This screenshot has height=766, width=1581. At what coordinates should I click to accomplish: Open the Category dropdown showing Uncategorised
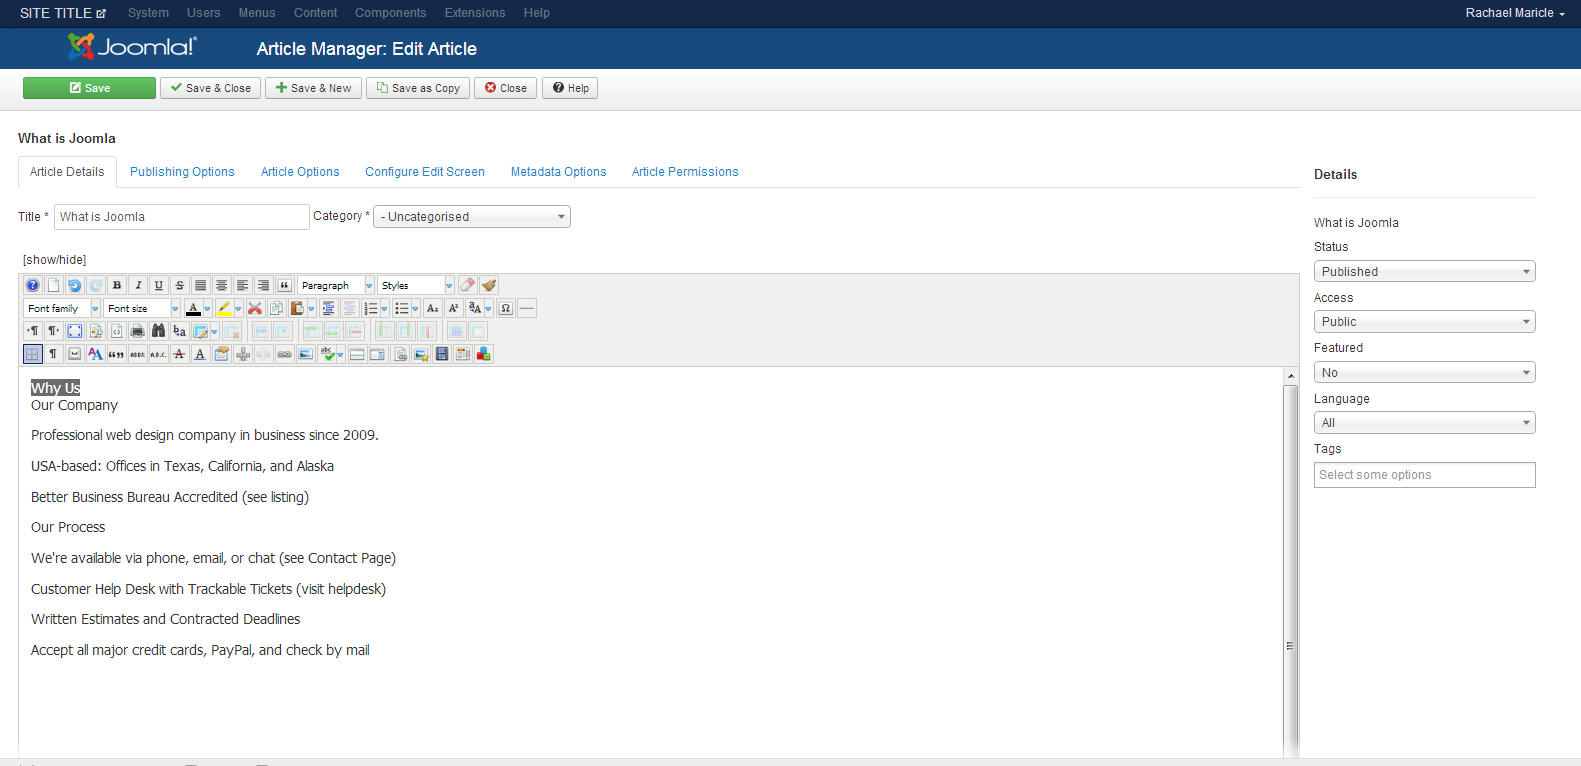click(472, 216)
